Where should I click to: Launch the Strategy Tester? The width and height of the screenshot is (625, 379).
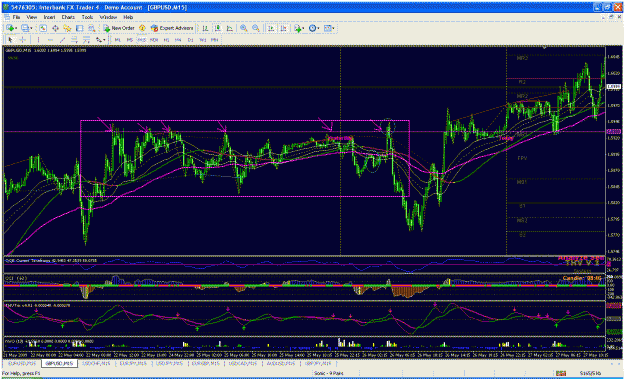pos(91,28)
